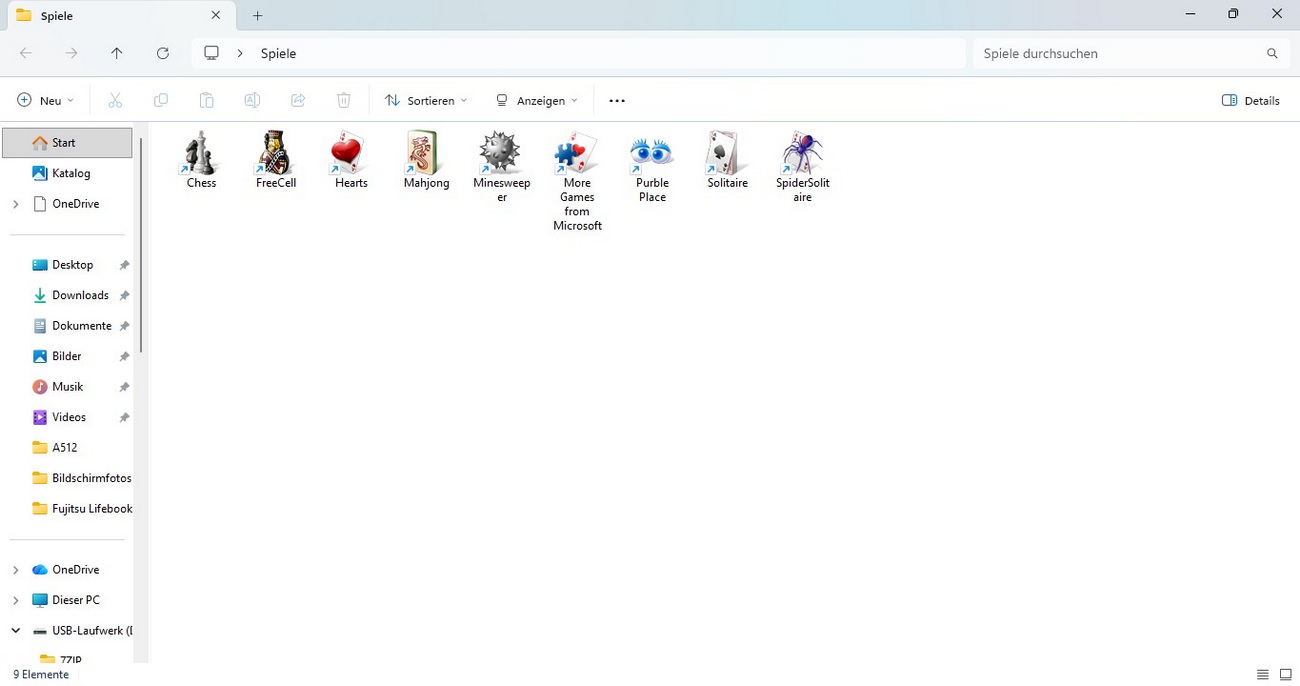The height and width of the screenshot is (686, 1300).
Task: Select the Purble Place eyes icon
Action: 652,154
